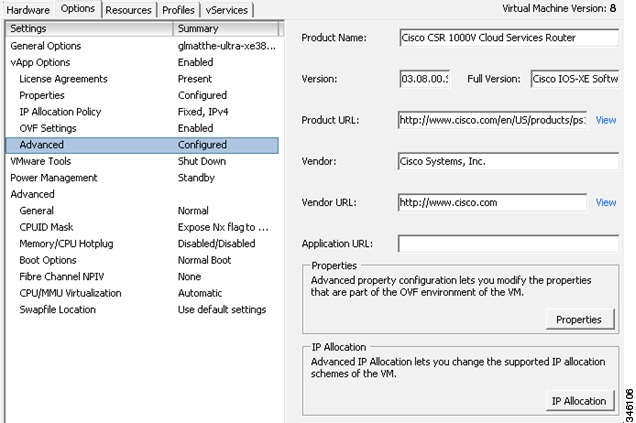This screenshot has height=423, width=636.
Task: Click the Summary column header
Action: (226, 29)
